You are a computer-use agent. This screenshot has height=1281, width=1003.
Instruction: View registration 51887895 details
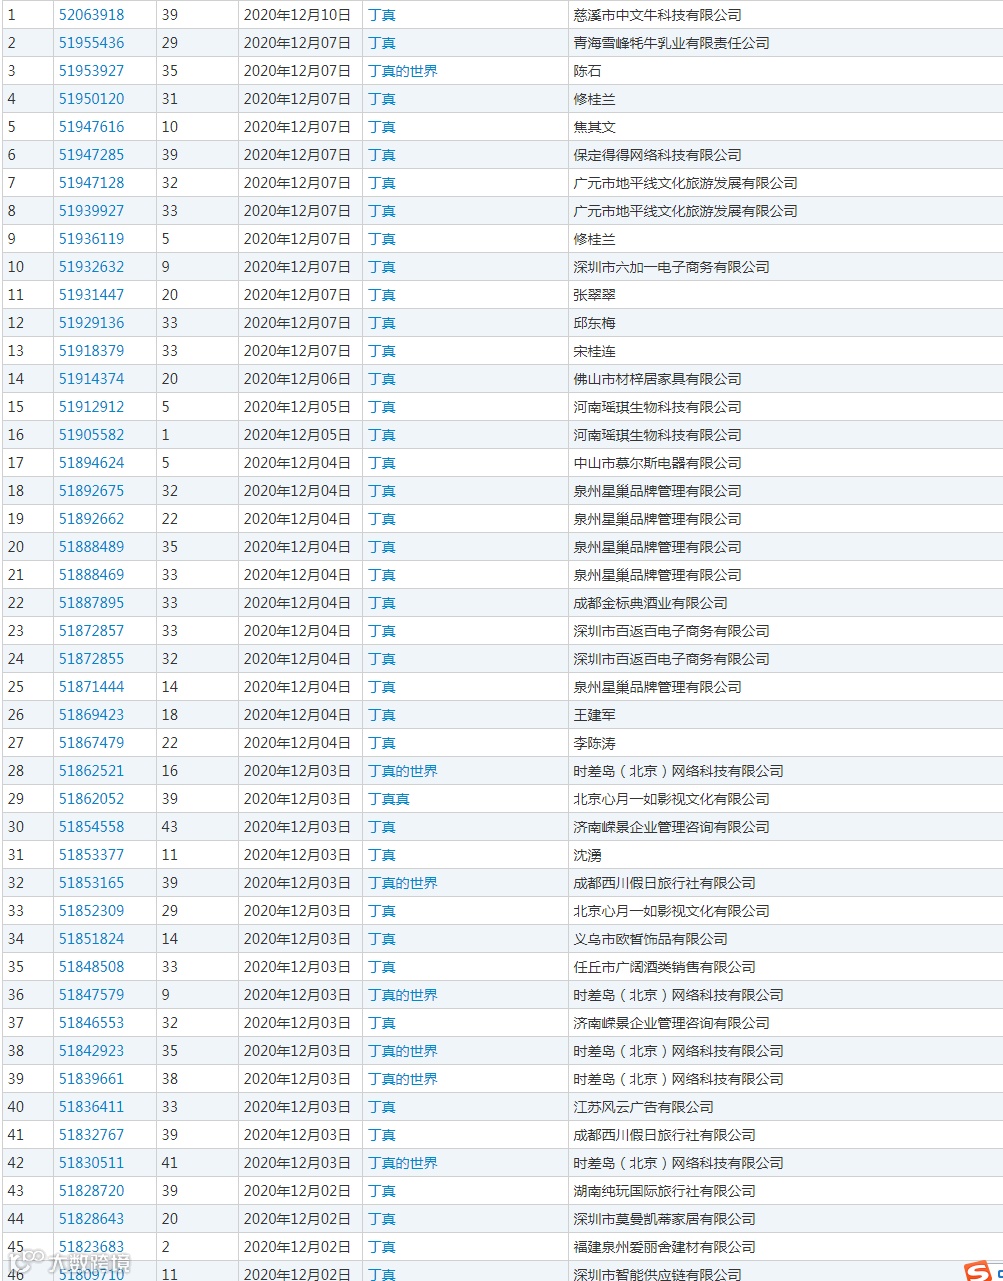pyautogui.click(x=92, y=603)
